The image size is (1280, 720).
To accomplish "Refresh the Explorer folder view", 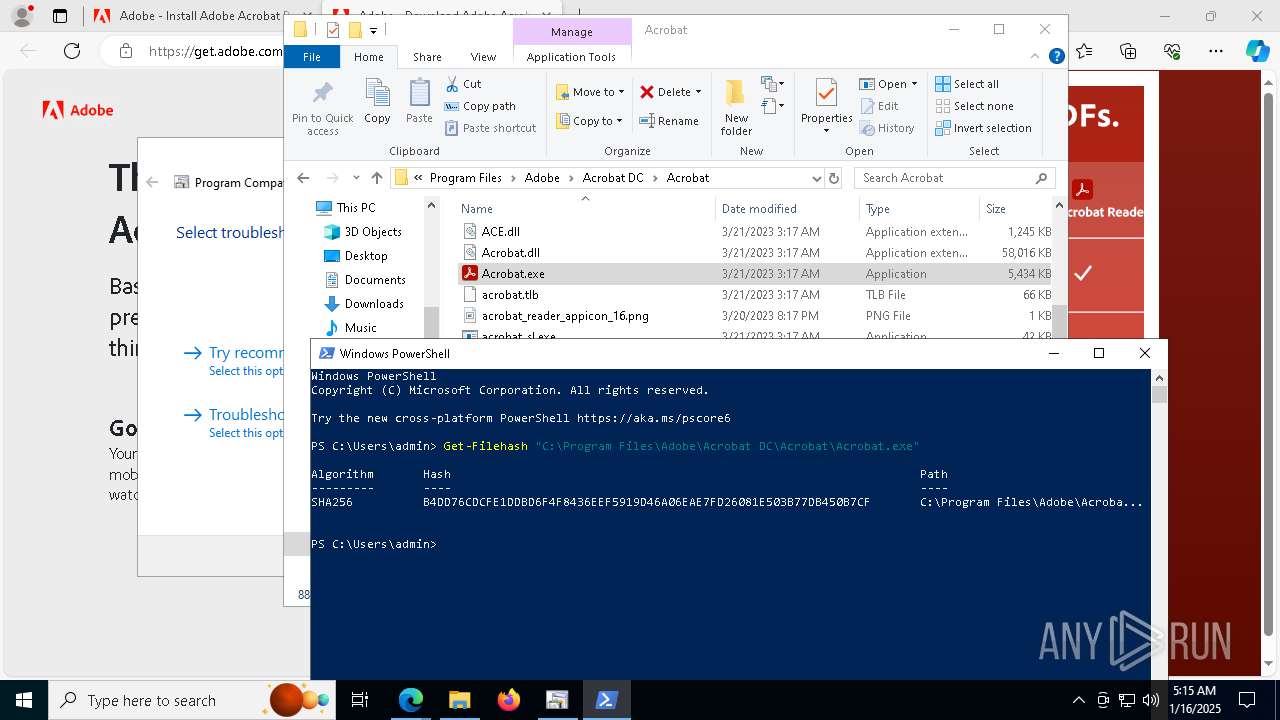I will 834,178.
